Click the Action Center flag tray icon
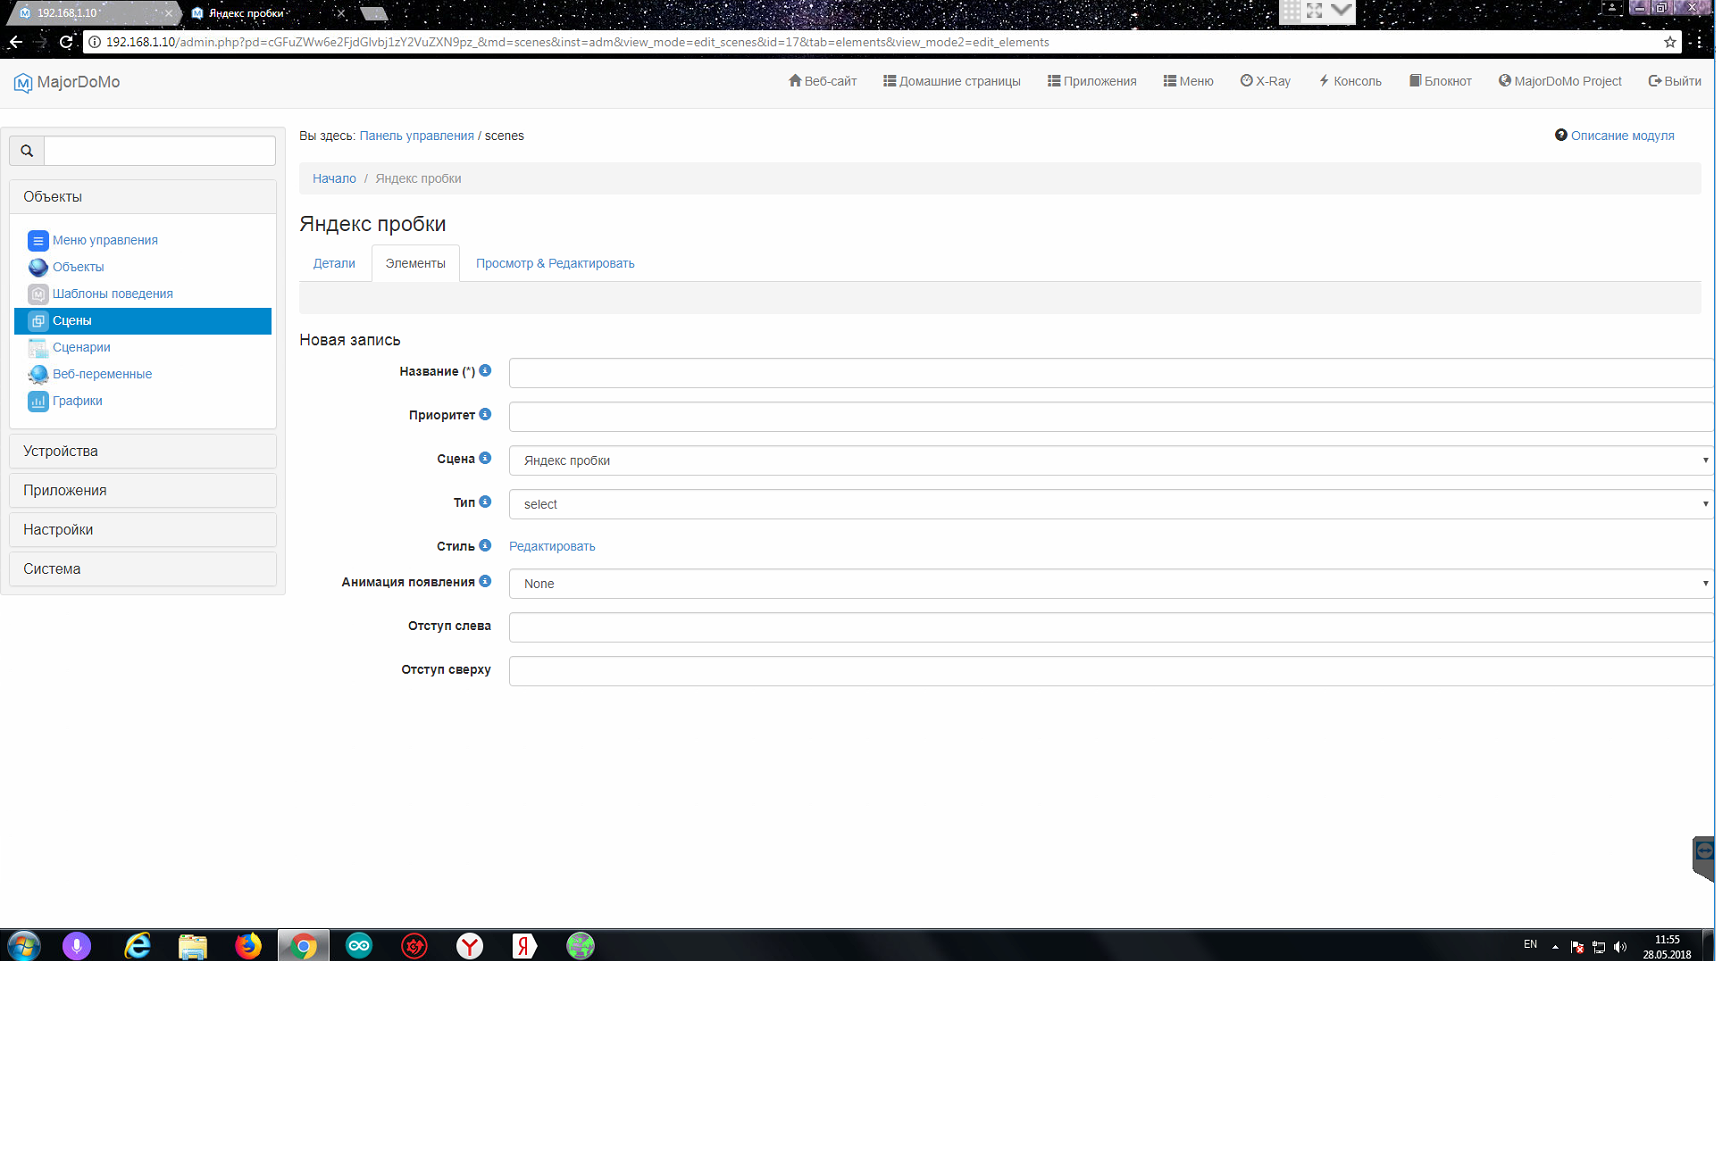1716x1161 pixels. 1577,947
